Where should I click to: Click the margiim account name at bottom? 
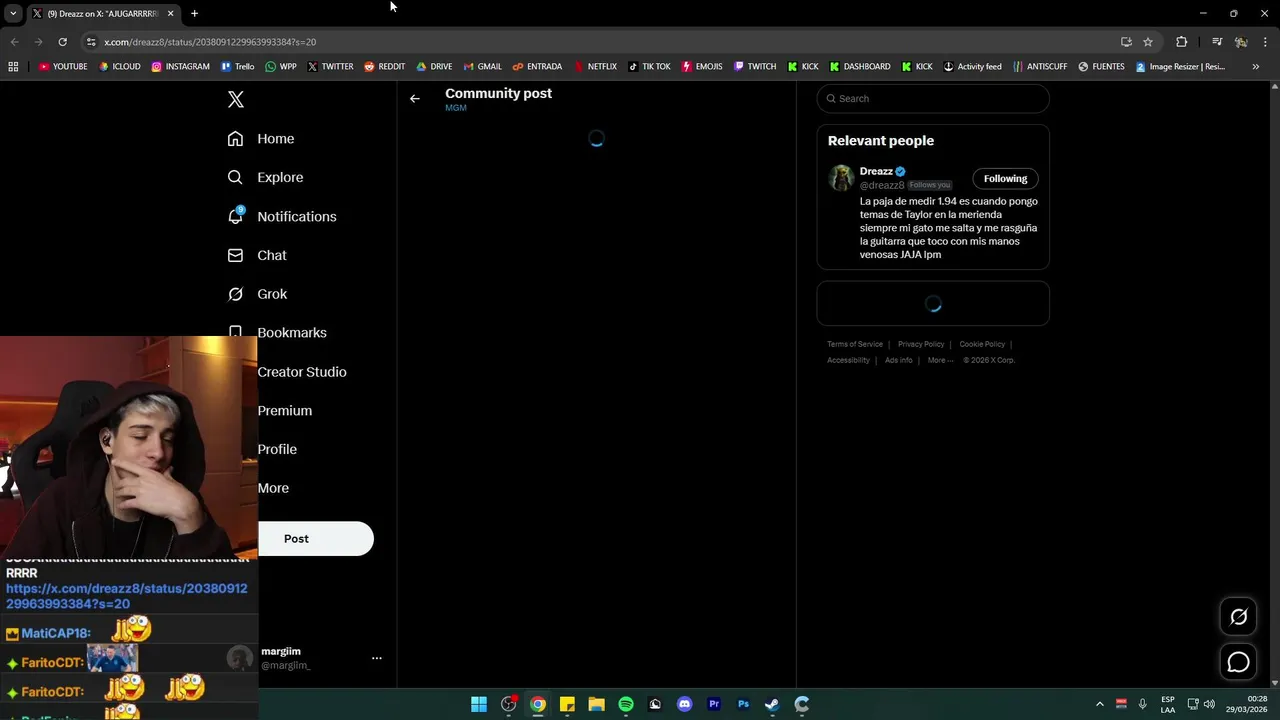click(281, 651)
